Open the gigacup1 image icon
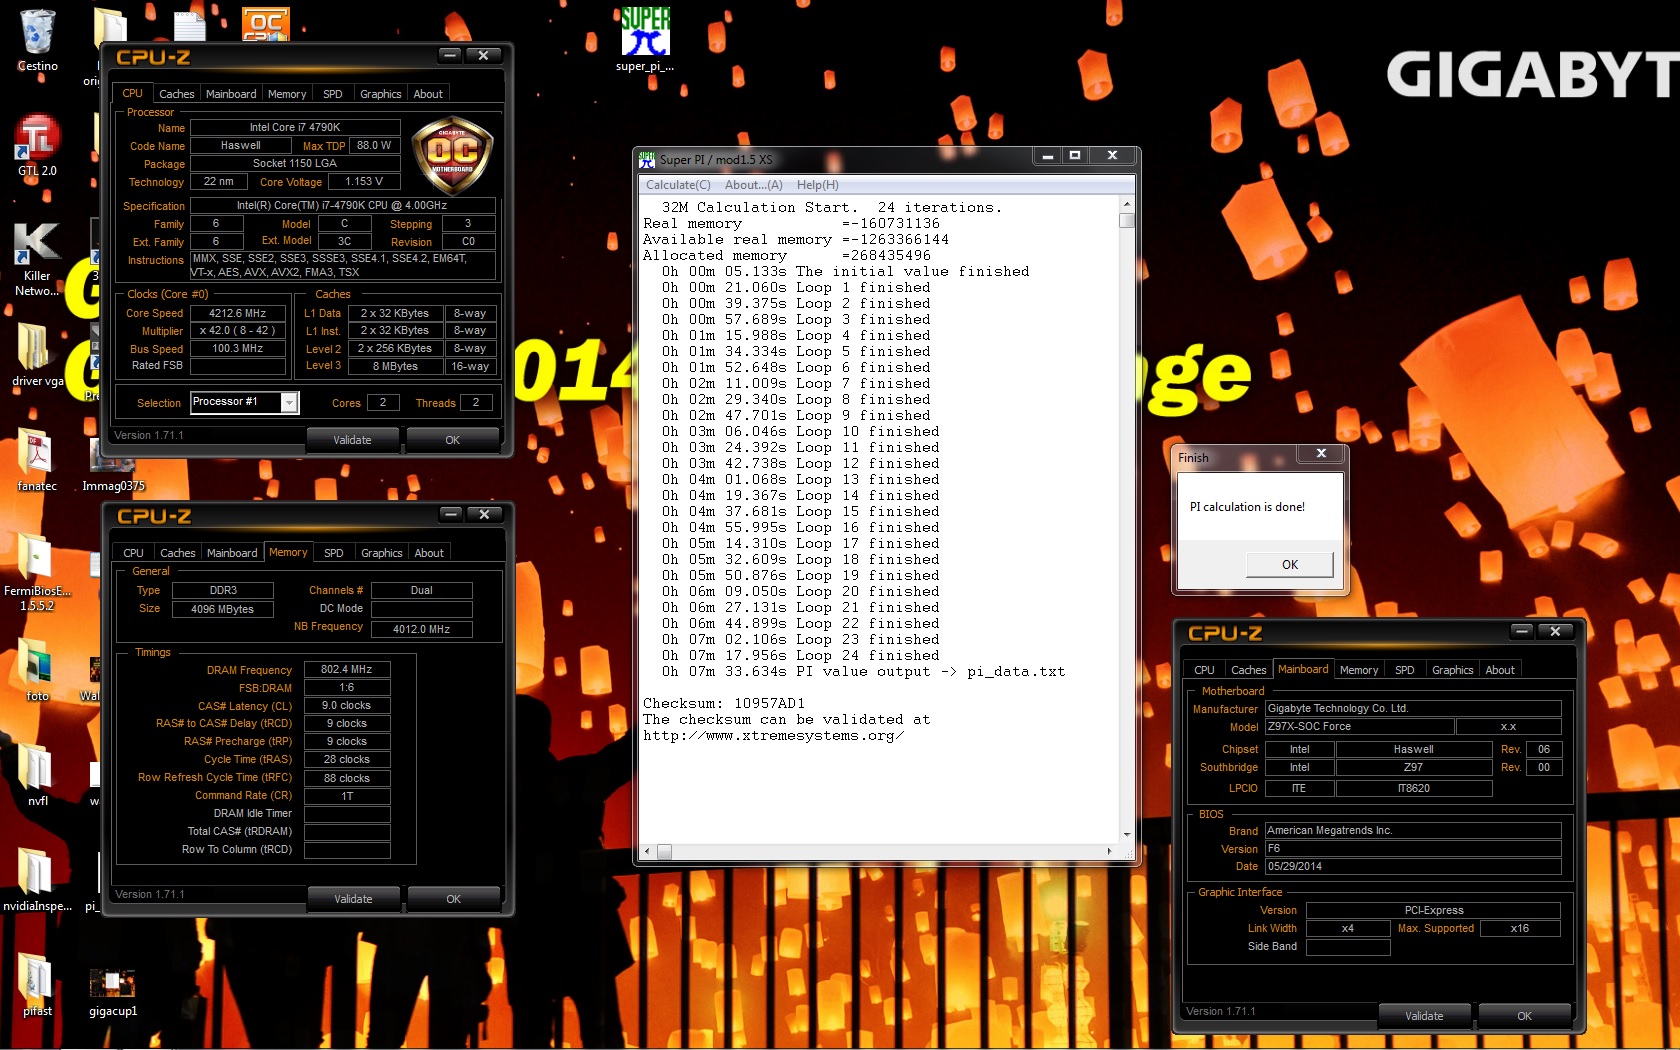Screen dimensions: 1680x1050 click(x=113, y=990)
